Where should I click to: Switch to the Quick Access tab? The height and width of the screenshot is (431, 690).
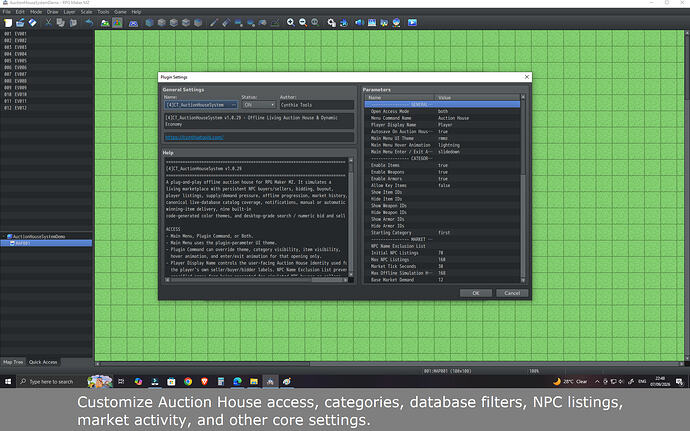(43, 362)
